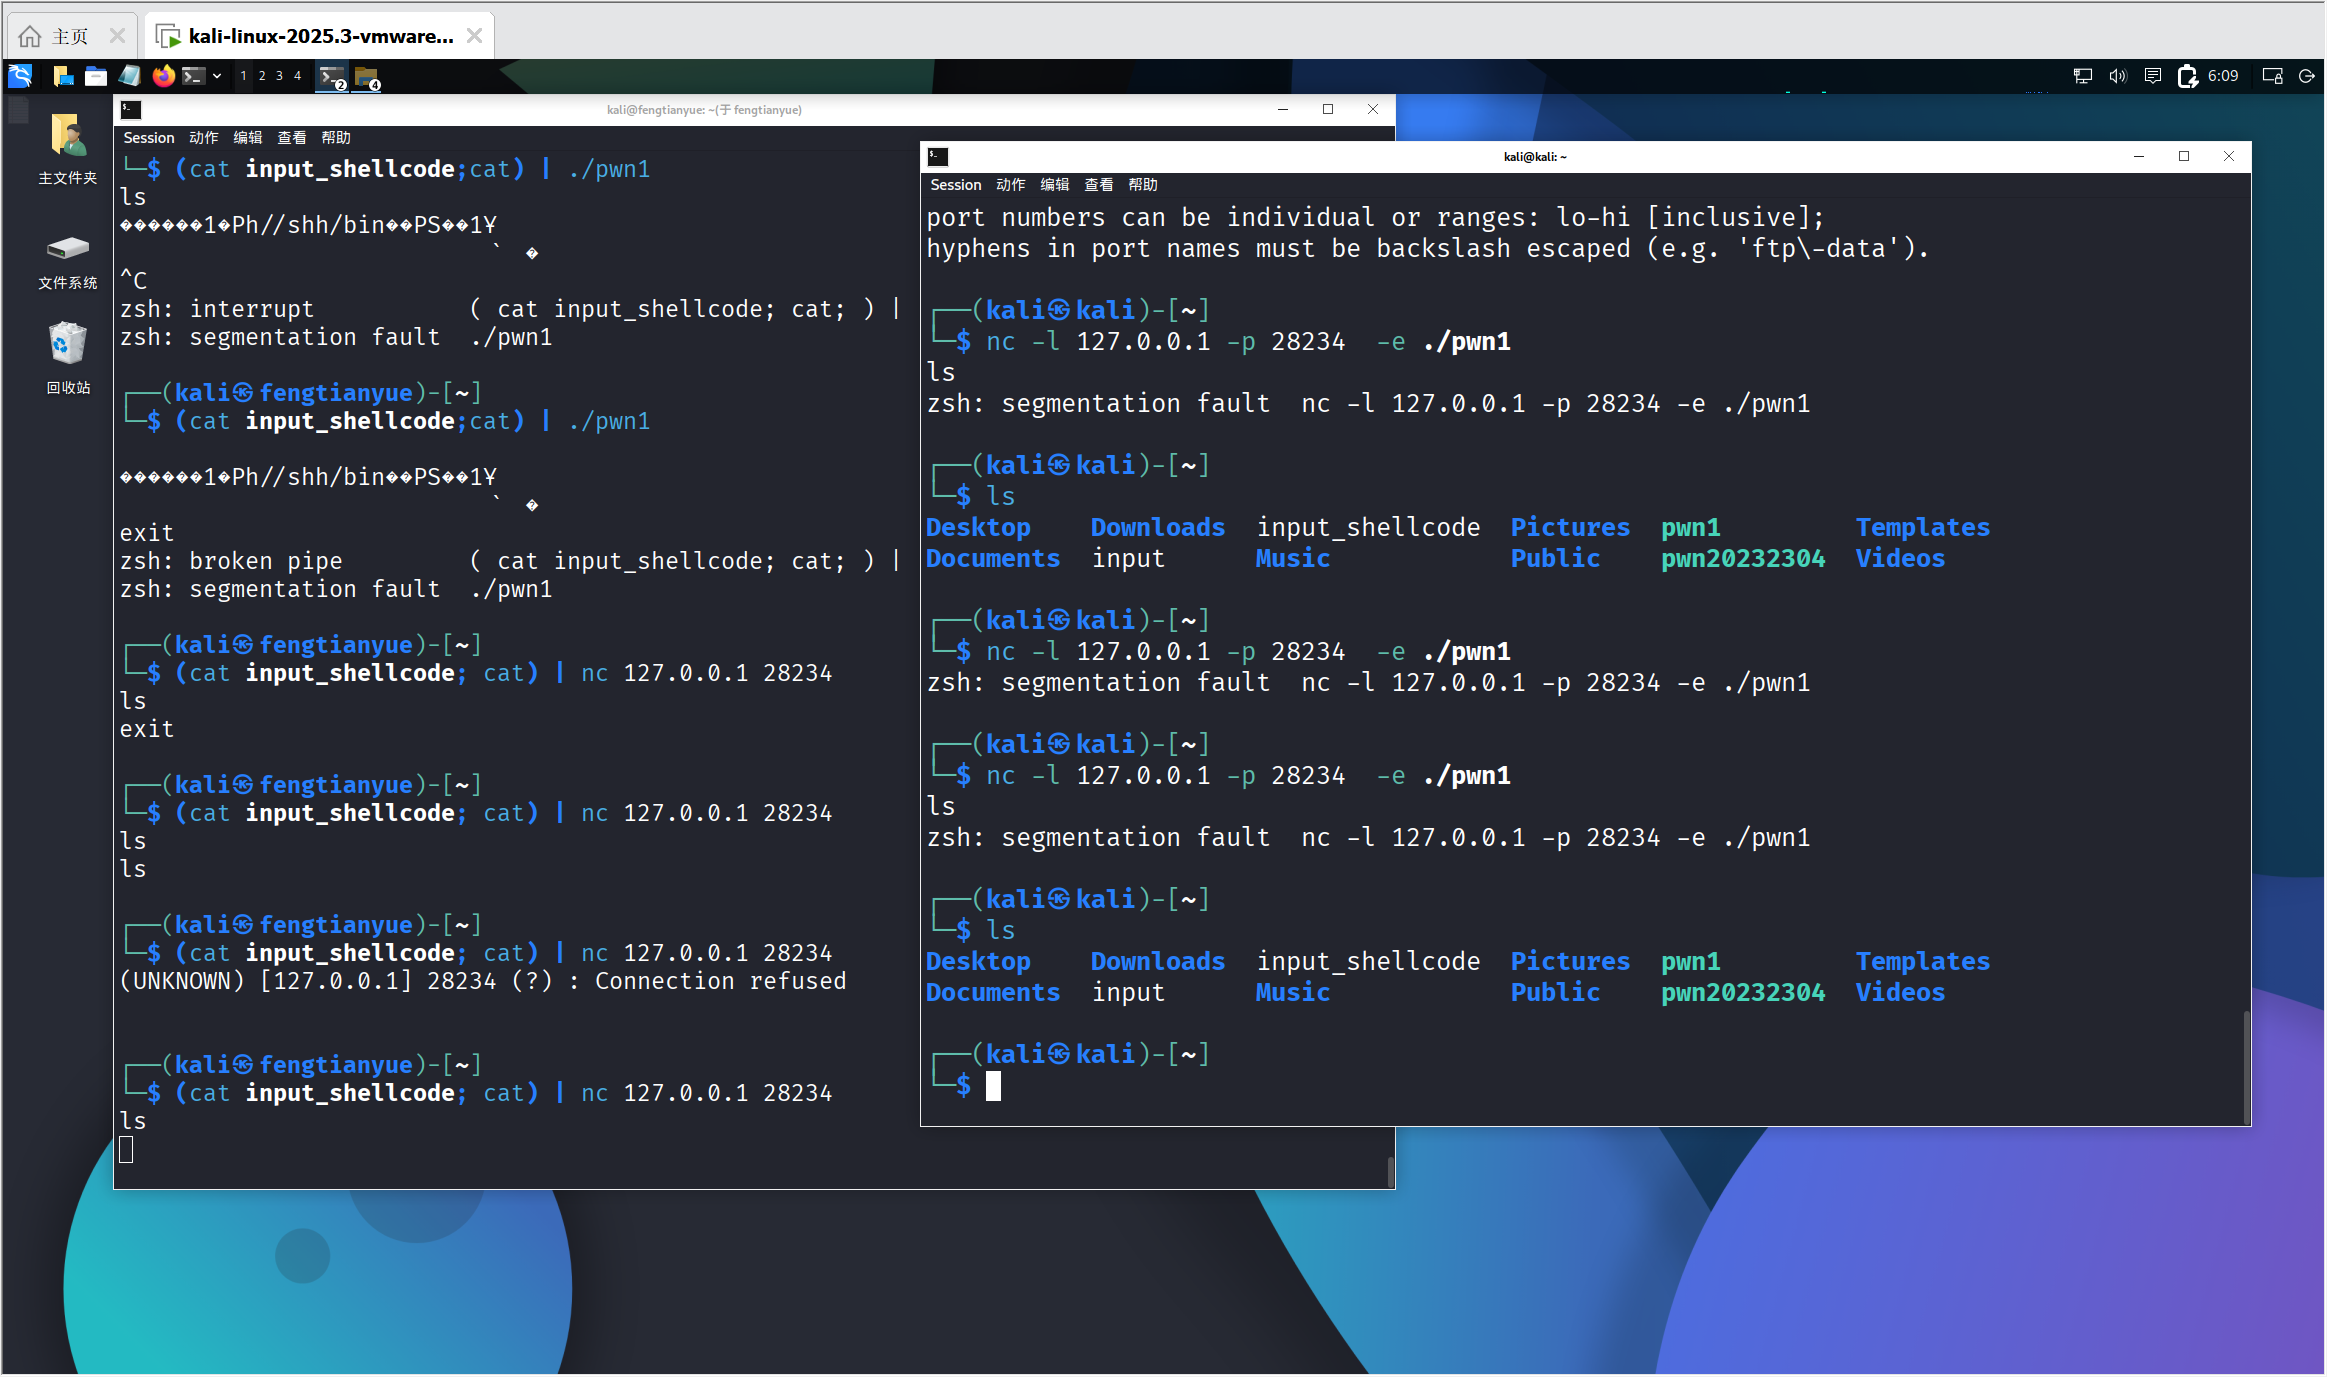Switch to workspace 2
This screenshot has height=1377, width=2327.
(x=262, y=76)
